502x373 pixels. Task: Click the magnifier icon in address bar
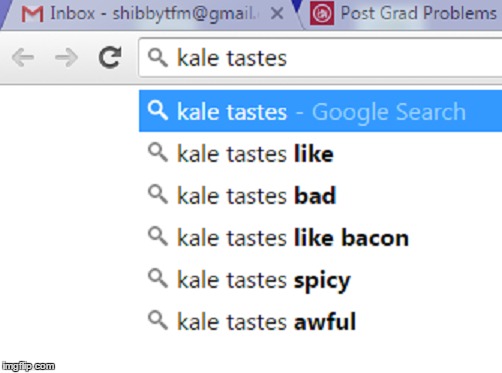click(x=158, y=58)
